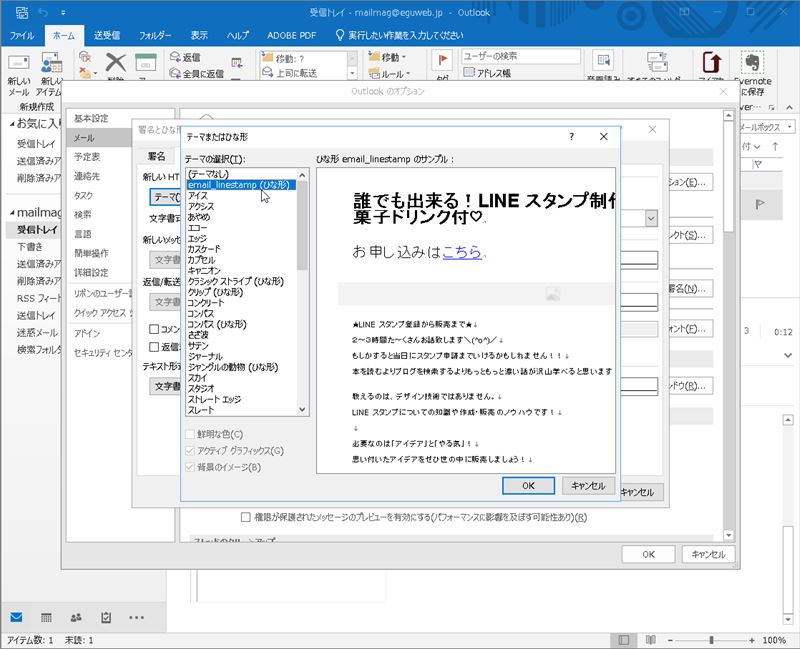The height and width of the screenshot is (649, 800).
Task: Select the Send/Receive ribbon tab
Action: (107, 35)
